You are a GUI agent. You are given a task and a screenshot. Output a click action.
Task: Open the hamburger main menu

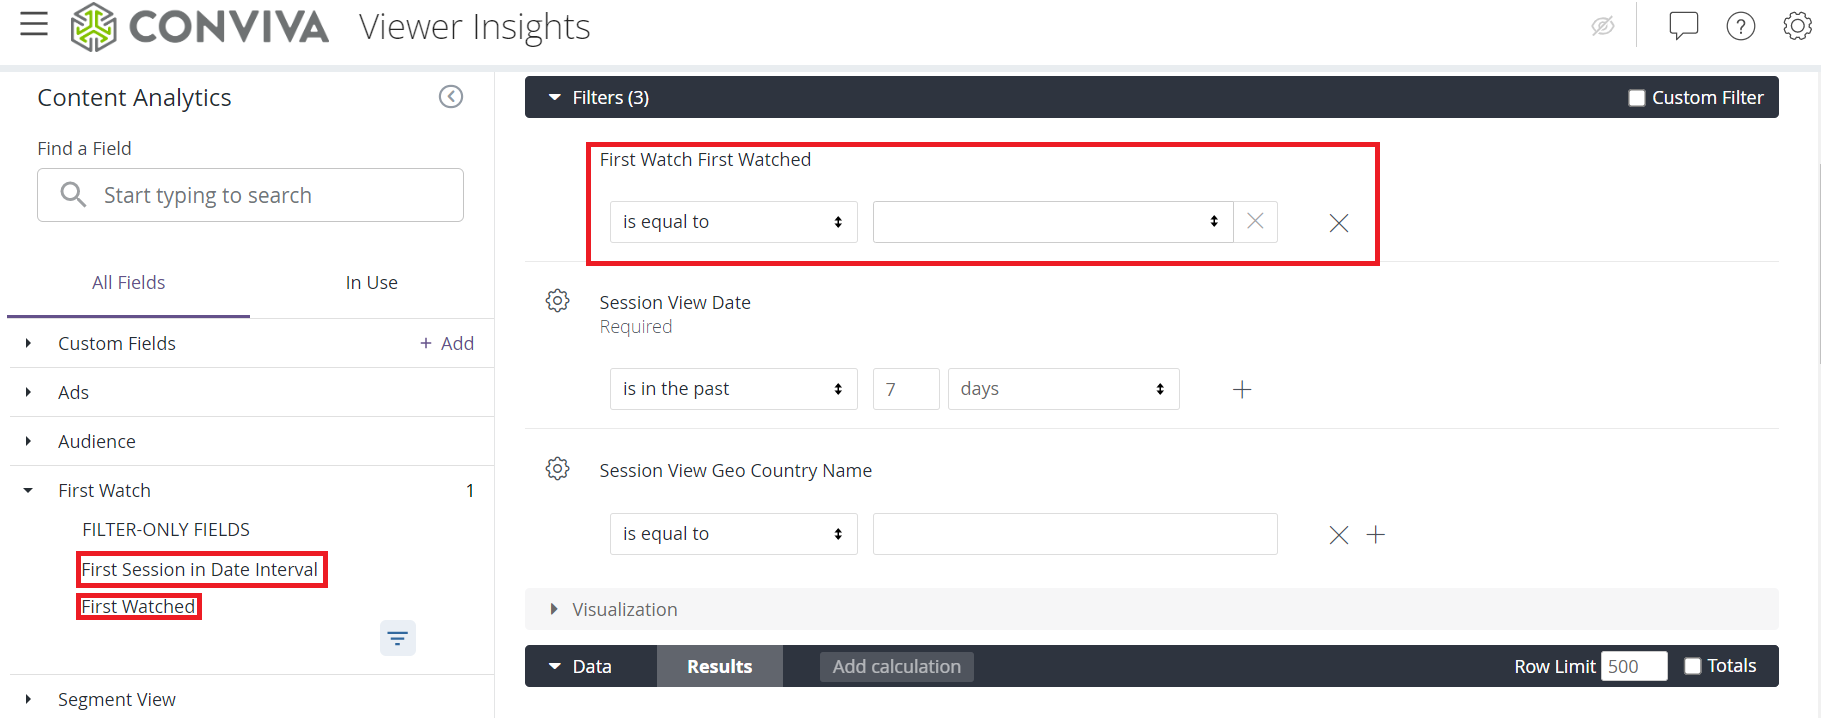[34, 24]
